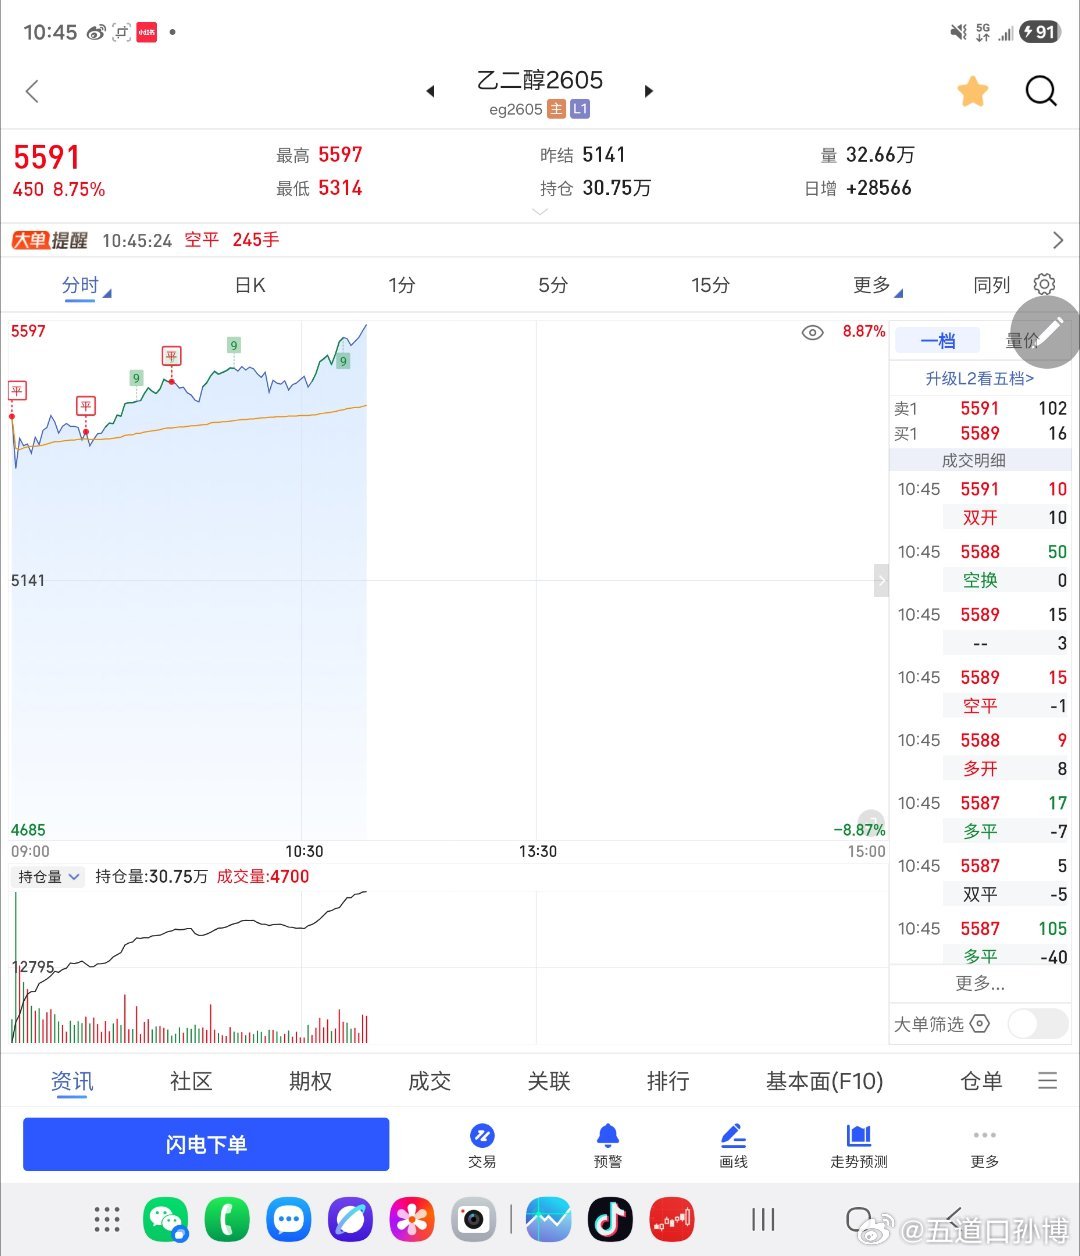This screenshot has height=1256, width=1080.
Task: Open the search magnifier icon
Action: click(1041, 91)
